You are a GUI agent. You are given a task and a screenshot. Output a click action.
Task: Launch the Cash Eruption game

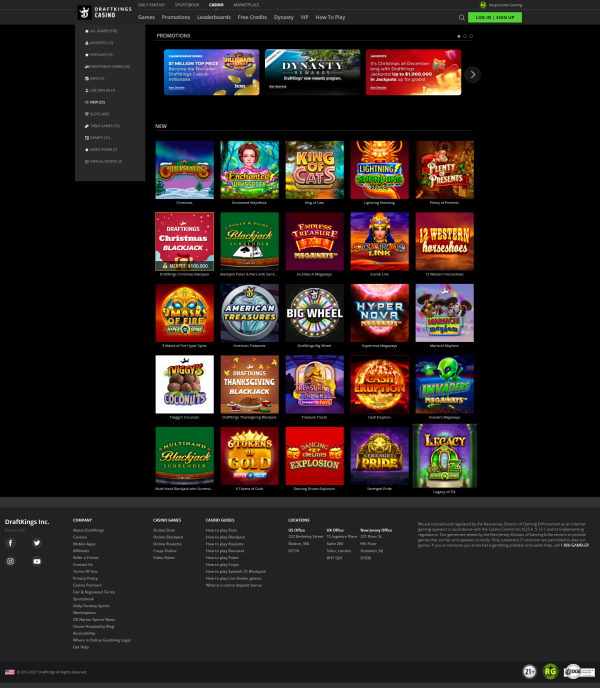[x=380, y=384]
